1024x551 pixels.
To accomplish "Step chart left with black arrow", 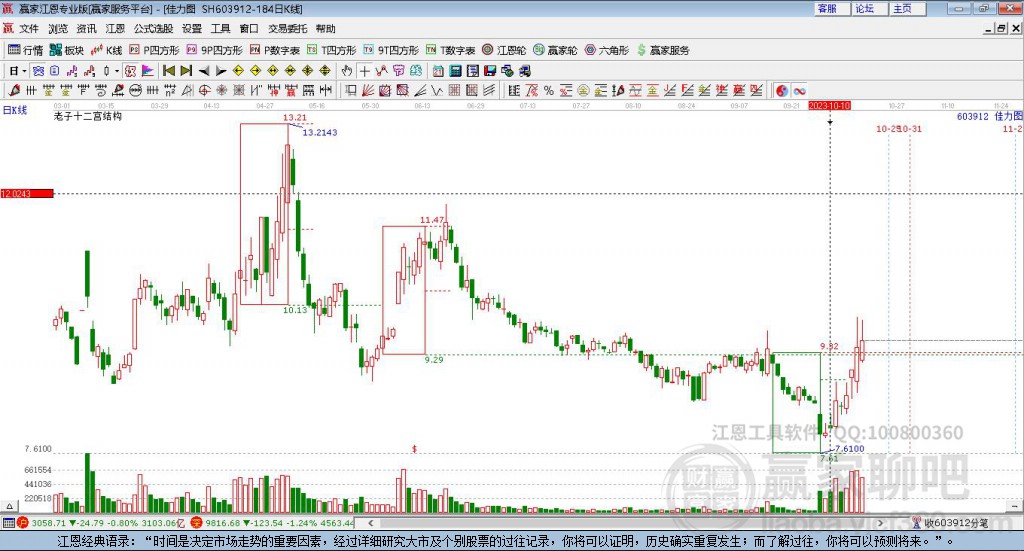I will pos(204,71).
